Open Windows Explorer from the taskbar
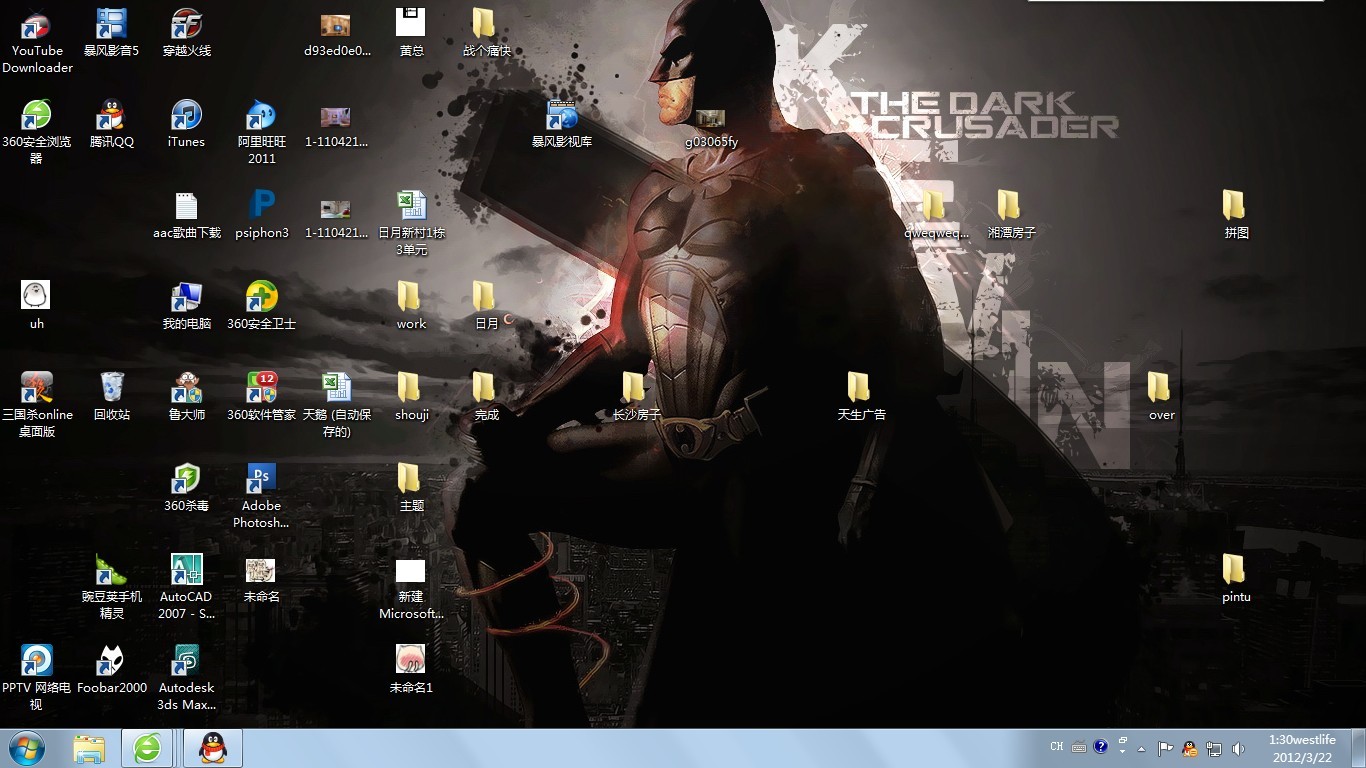The width and height of the screenshot is (1366, 768). coord(89,748)
